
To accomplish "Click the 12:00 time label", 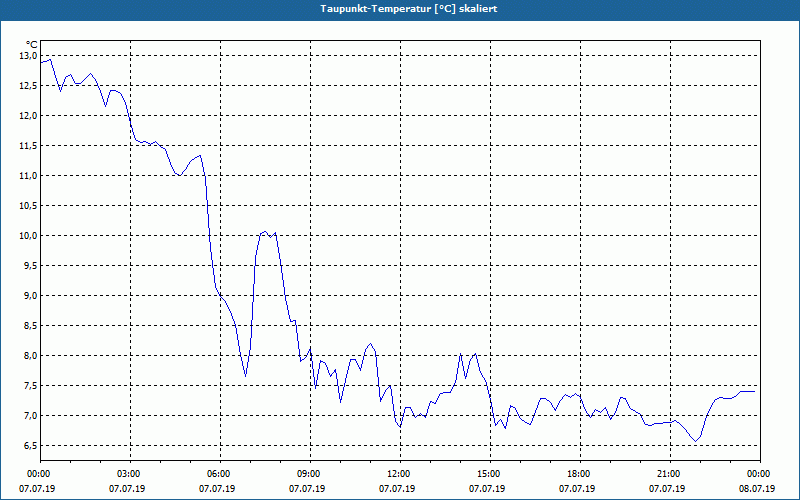I will 401,474.
